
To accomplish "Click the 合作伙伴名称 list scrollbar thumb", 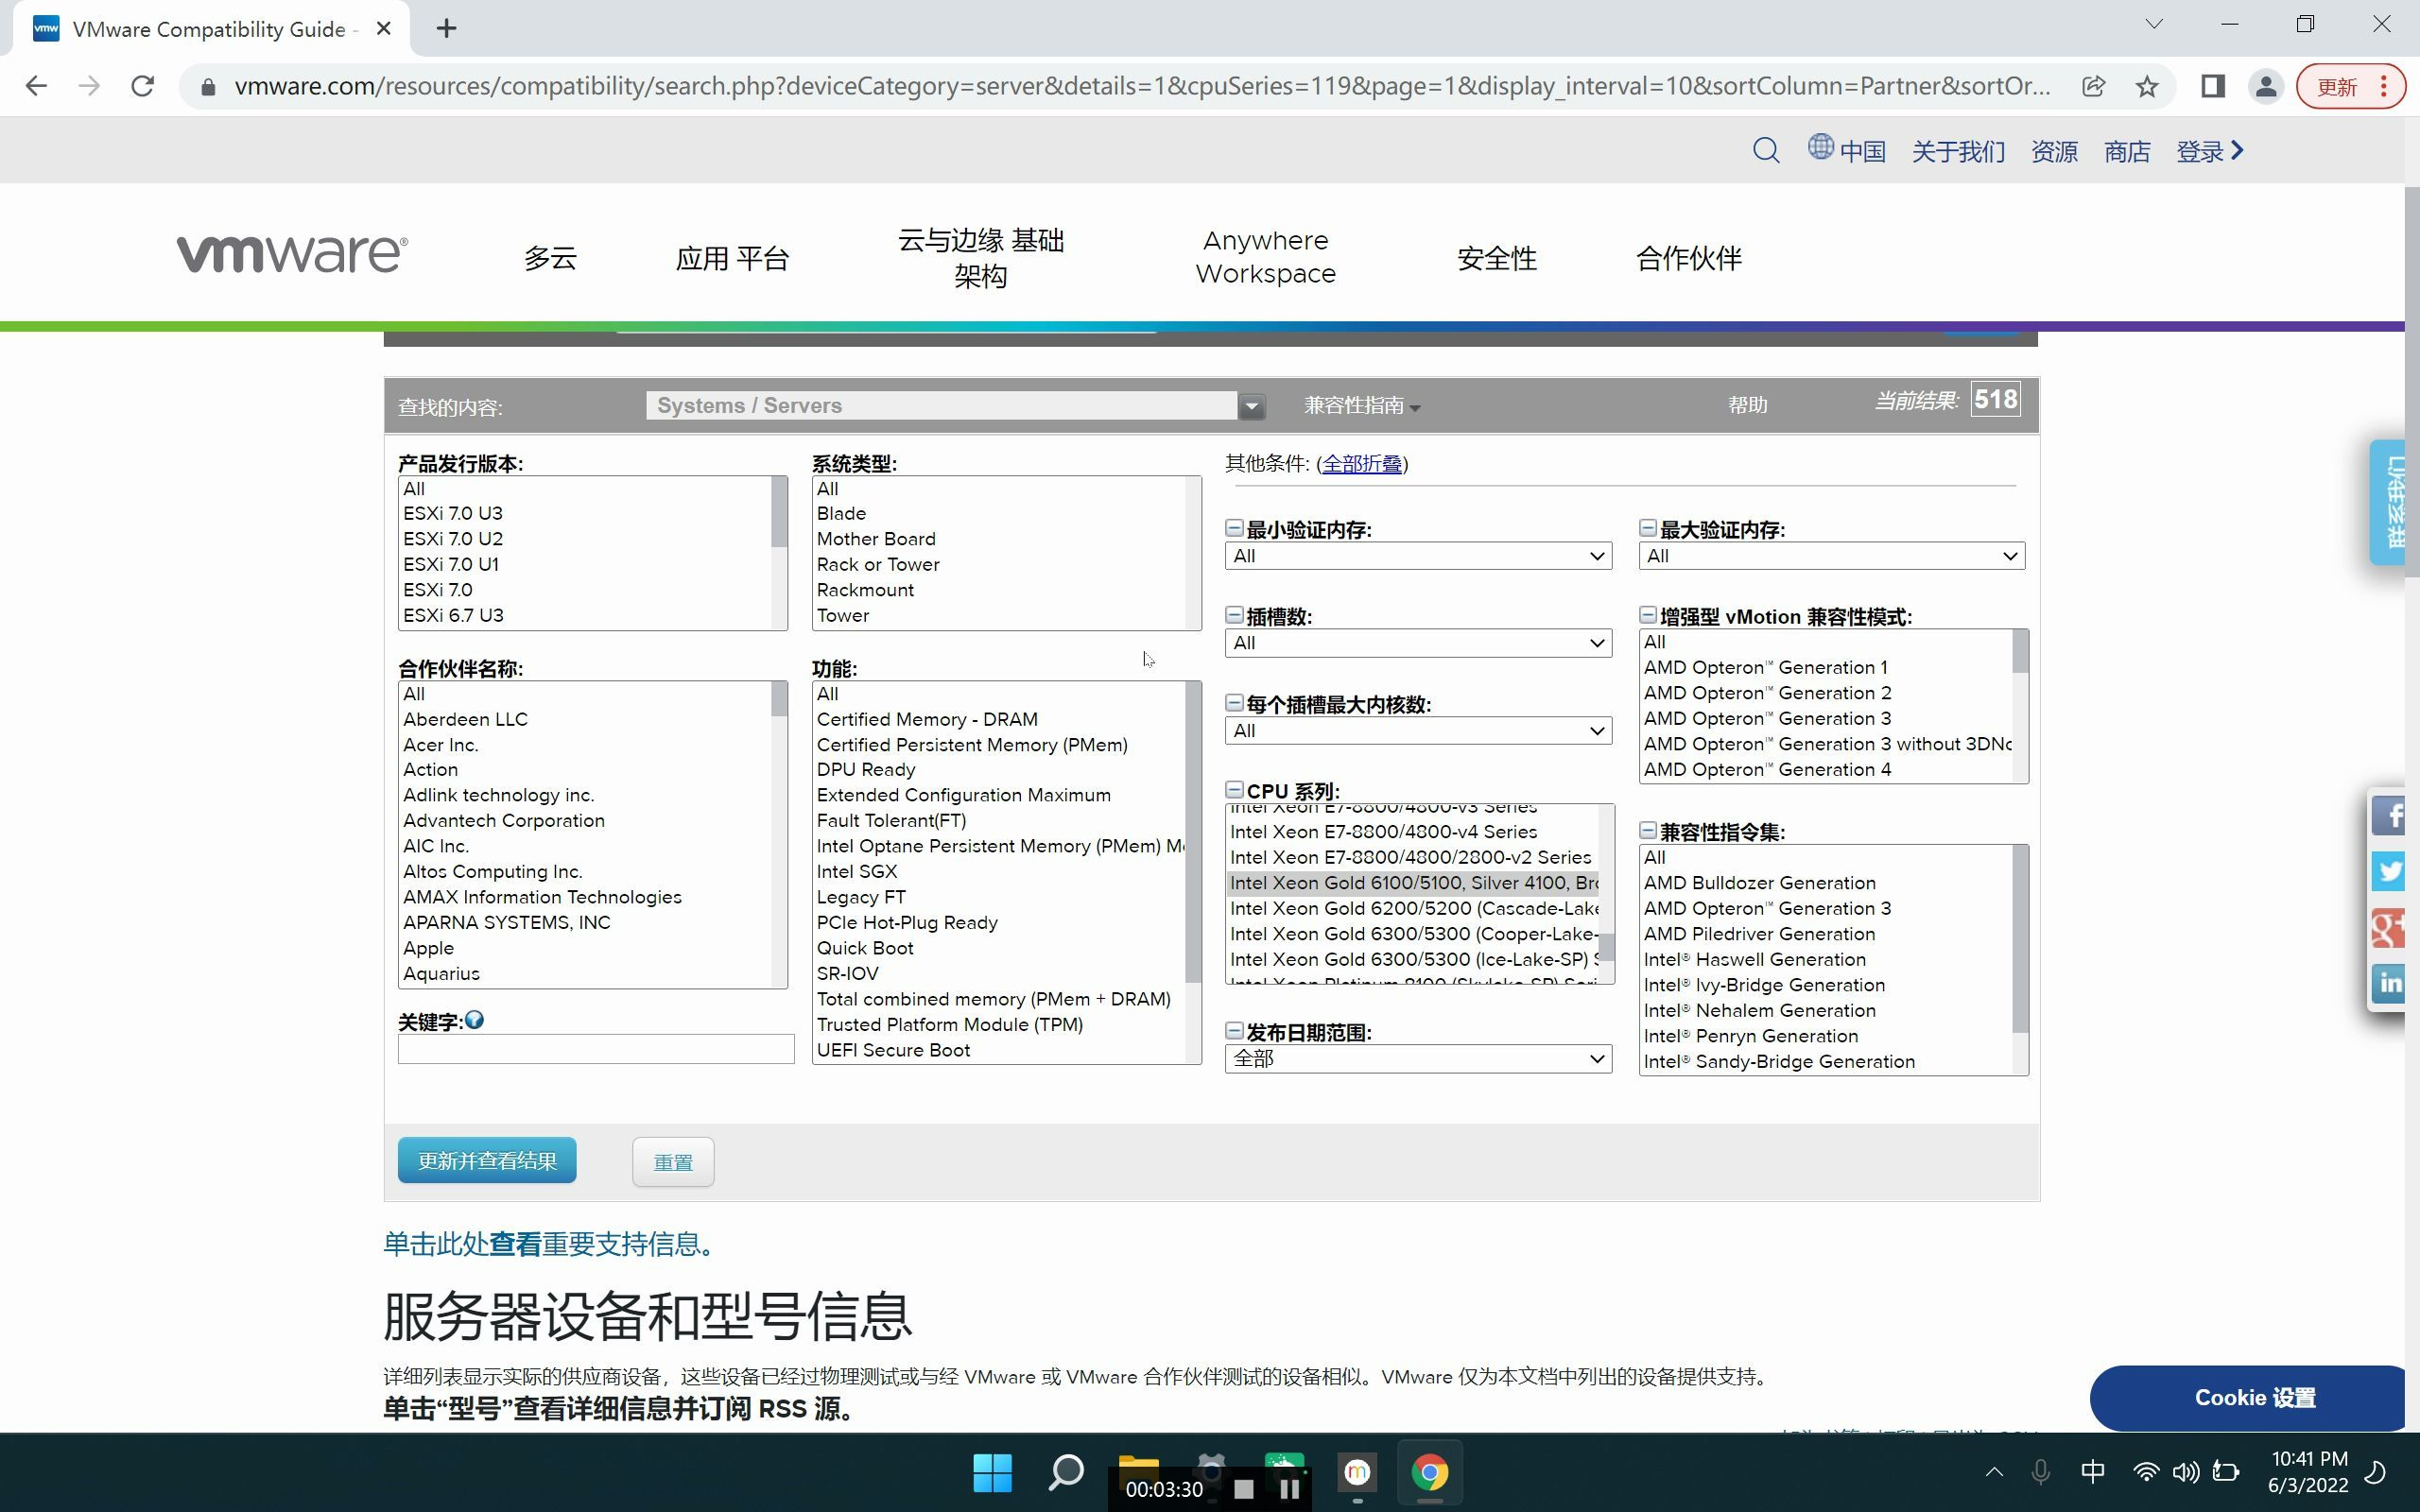I will click(779, 699).
